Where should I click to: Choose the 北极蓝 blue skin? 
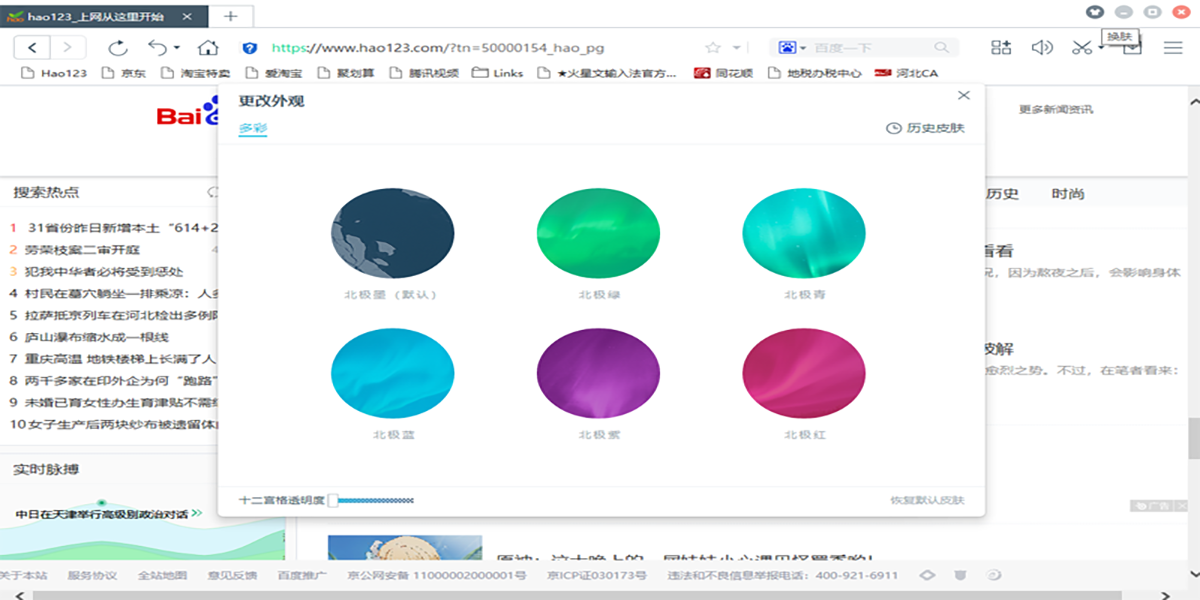tap(392, 372)
